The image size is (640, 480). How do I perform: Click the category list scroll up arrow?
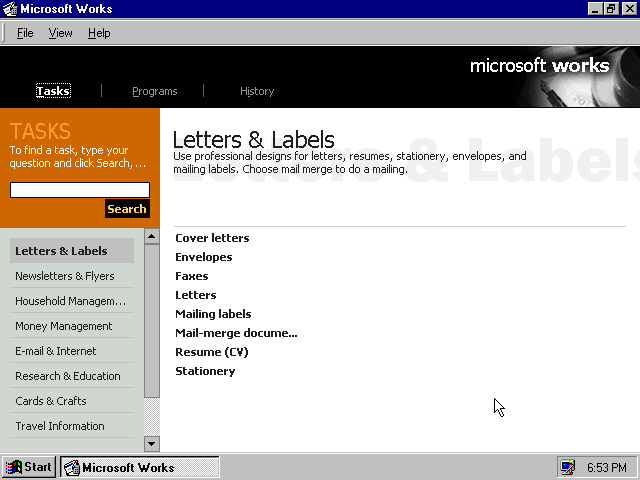click(x=151, y=236)
